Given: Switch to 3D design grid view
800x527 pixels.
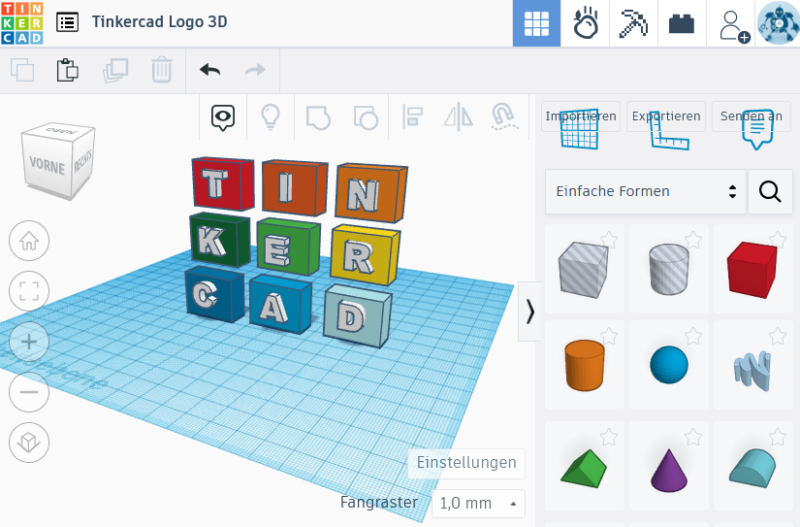Looking at the screenshot, I should pyautogui.click(x=536, y=23).
